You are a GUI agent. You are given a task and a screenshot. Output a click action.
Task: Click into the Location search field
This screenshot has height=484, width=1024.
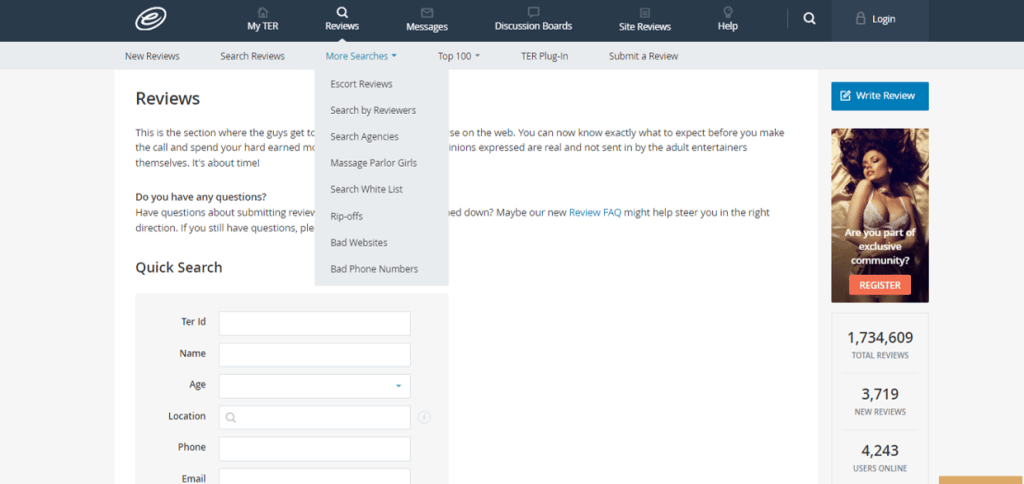315,417
